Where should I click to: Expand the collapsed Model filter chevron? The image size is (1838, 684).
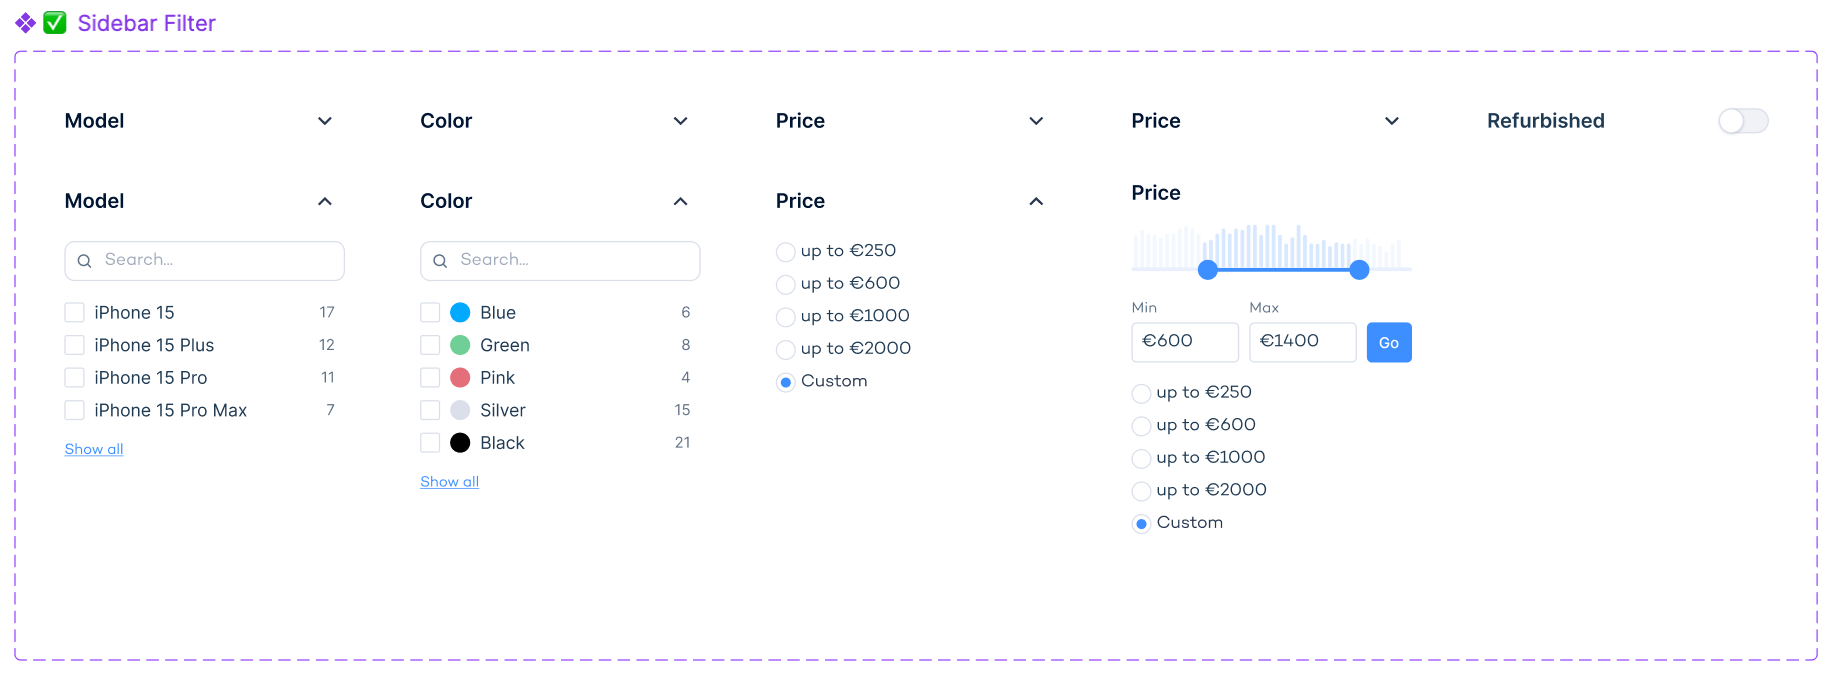coord(325,121)
